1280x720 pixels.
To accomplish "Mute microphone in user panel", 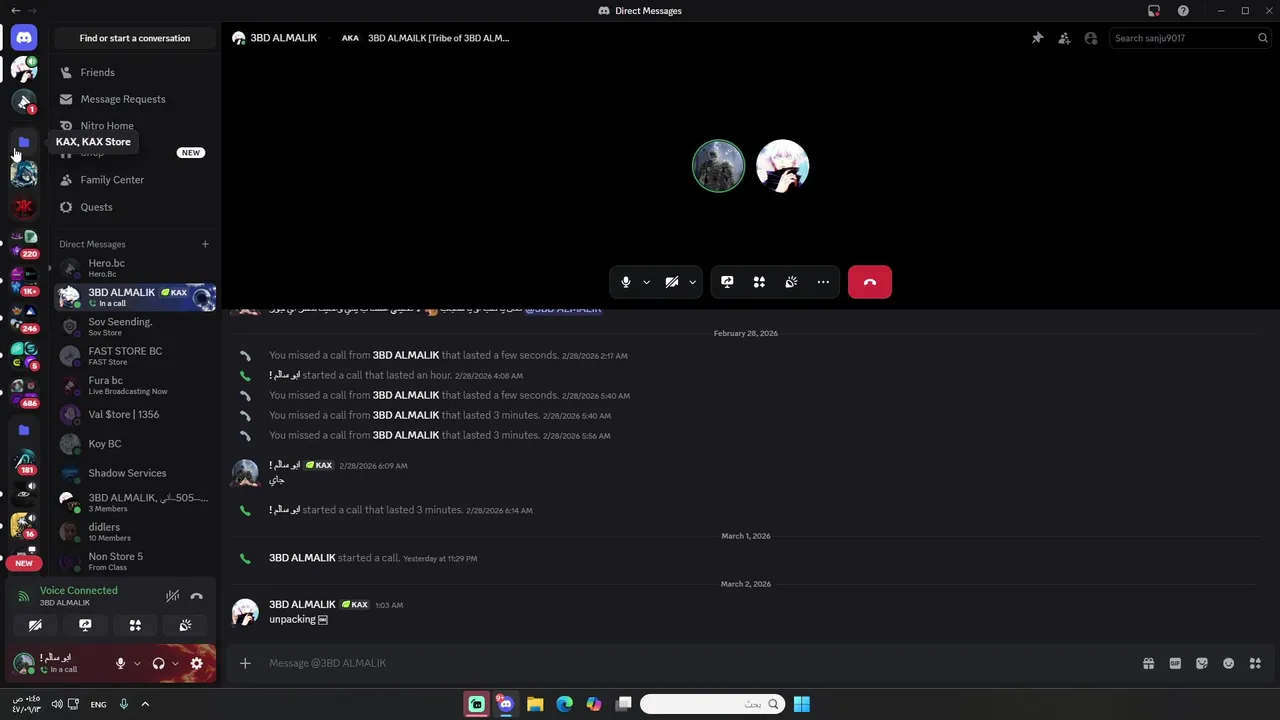I will (x=120, y=663).
